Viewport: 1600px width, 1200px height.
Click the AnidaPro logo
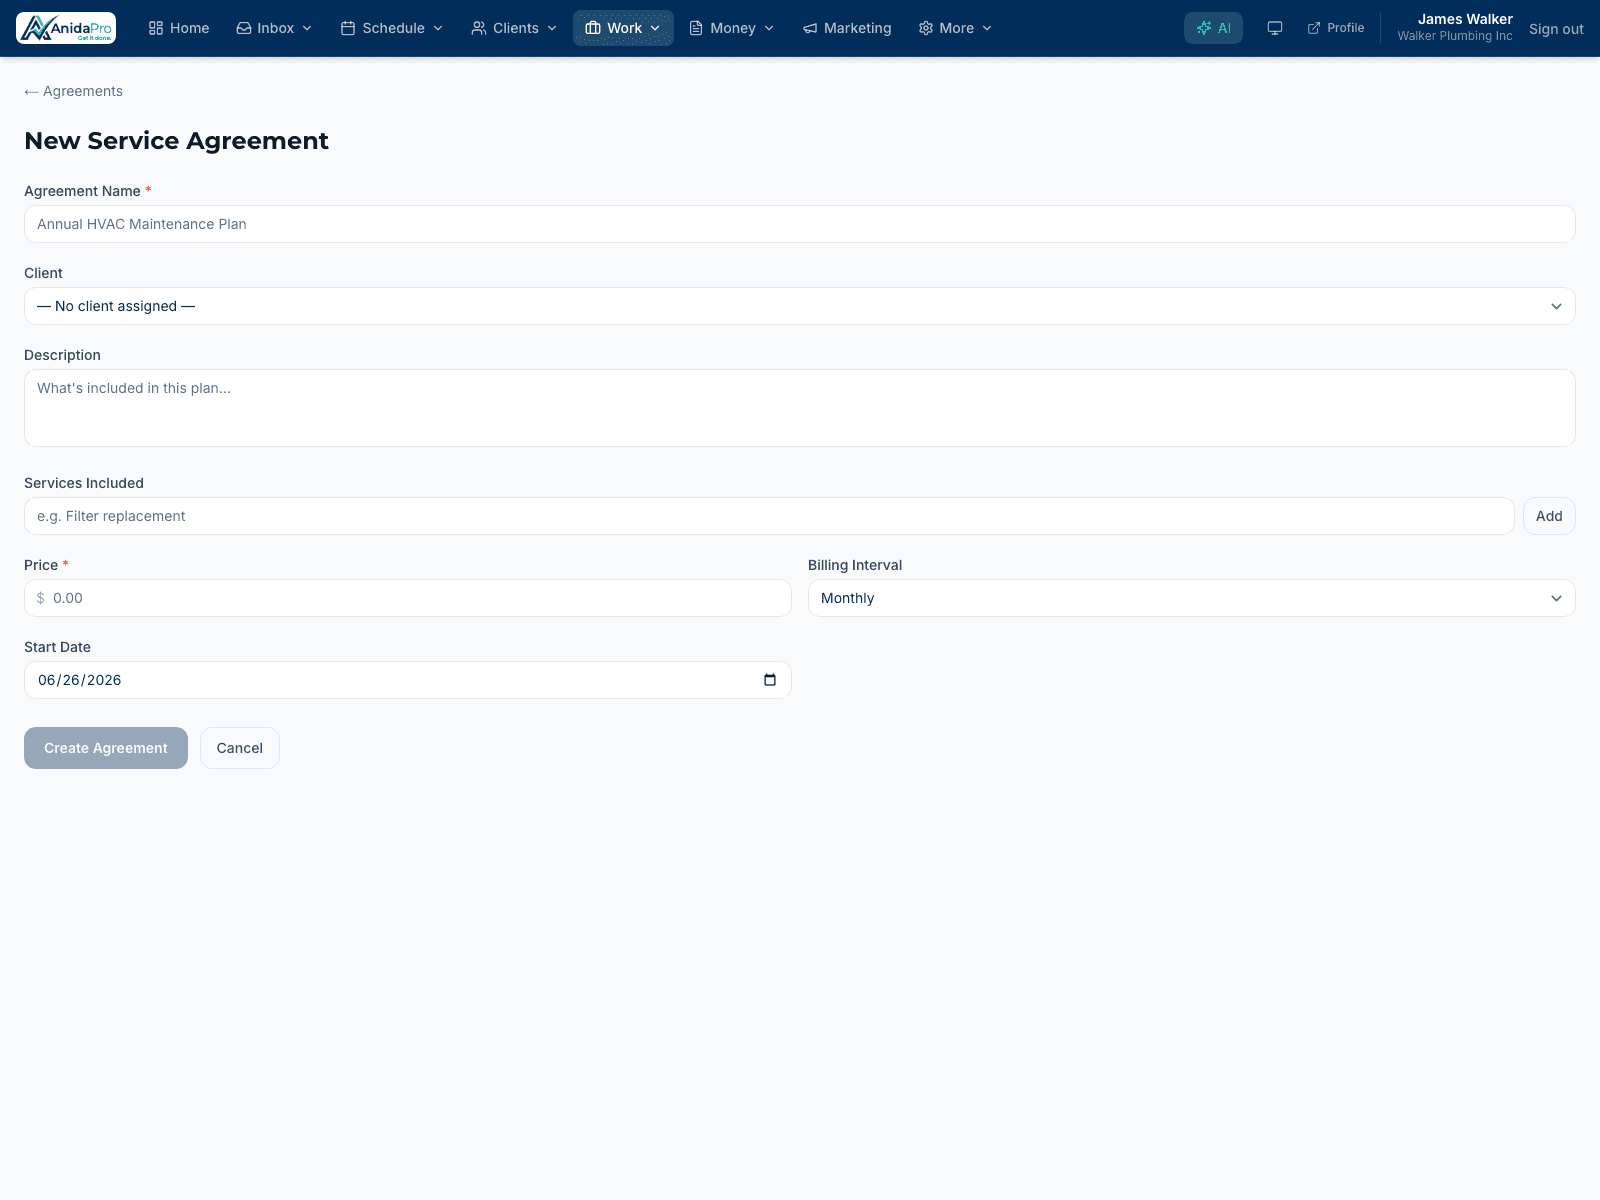point(66,28)
